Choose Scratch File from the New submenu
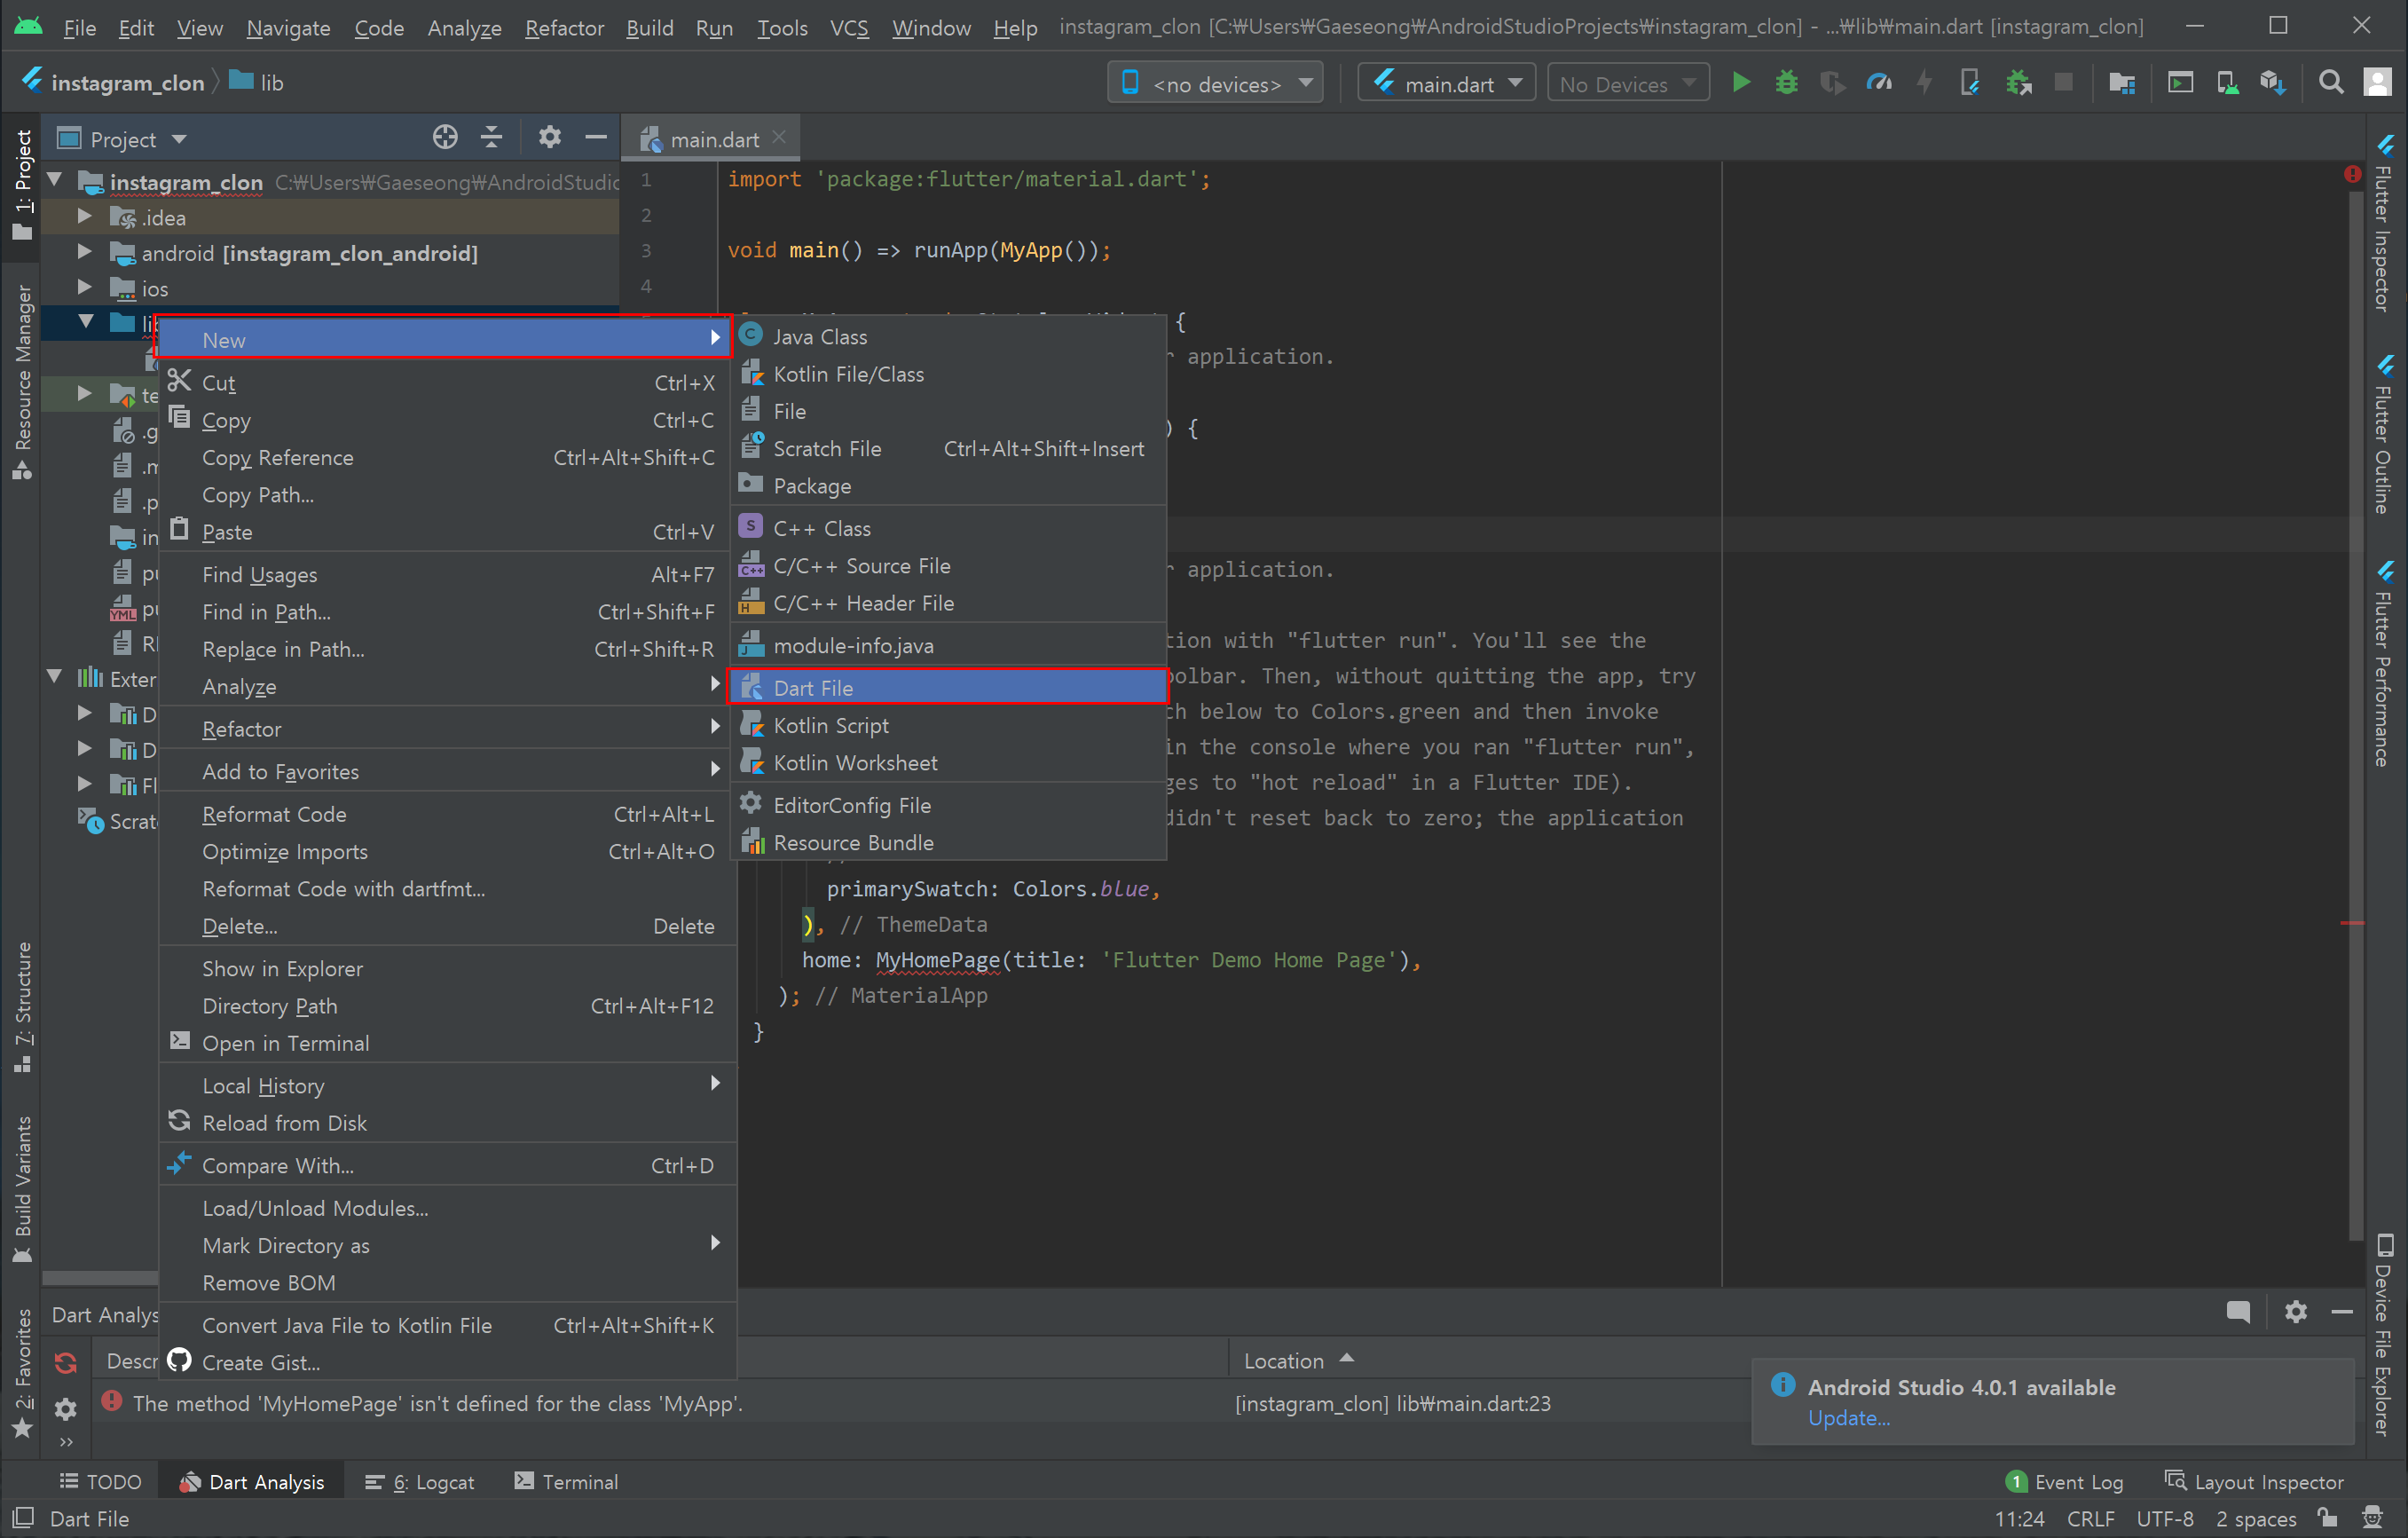 pyautogui.click(x=949, y=449)
